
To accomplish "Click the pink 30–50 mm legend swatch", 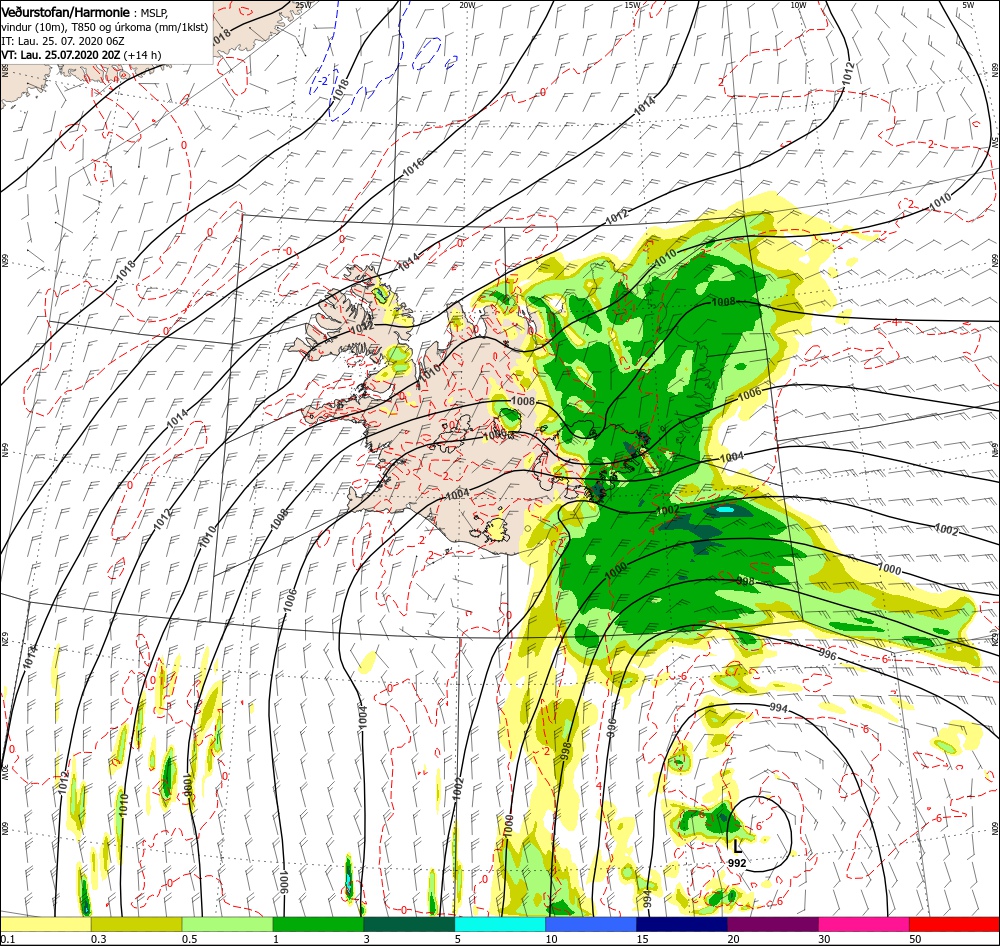I will coord(864,924).
